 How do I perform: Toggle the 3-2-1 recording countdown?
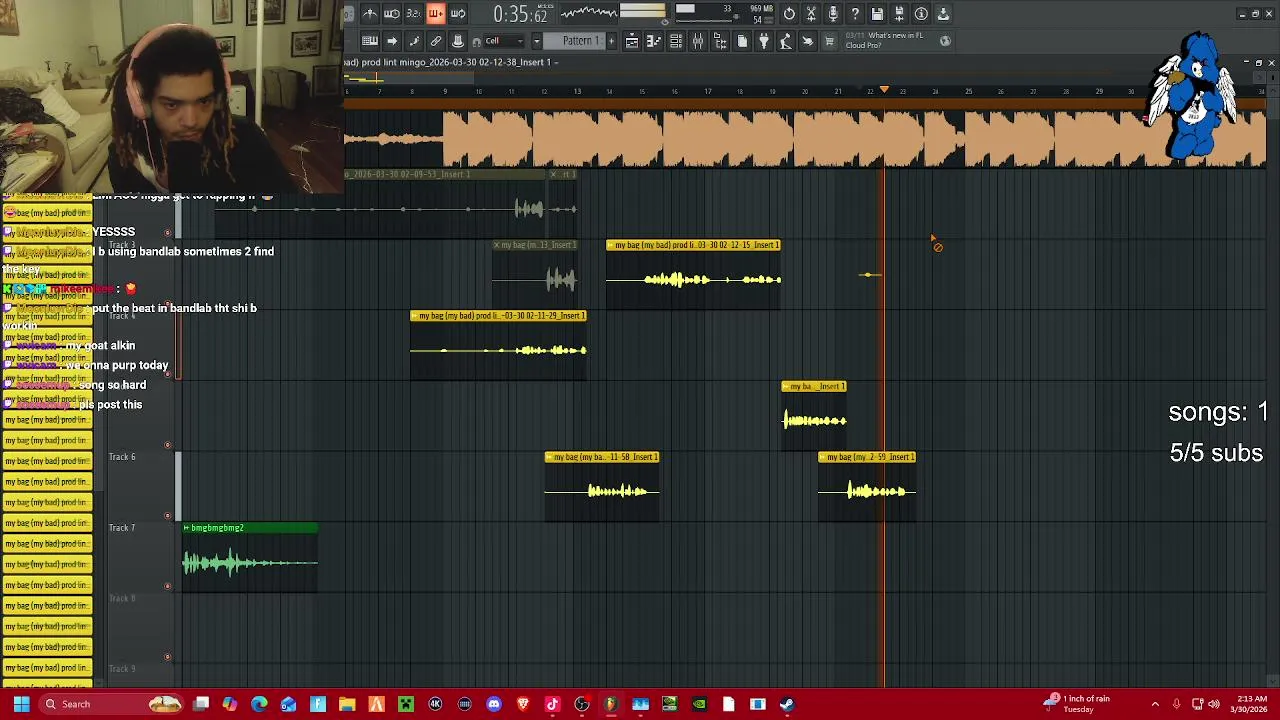point(413,14)
